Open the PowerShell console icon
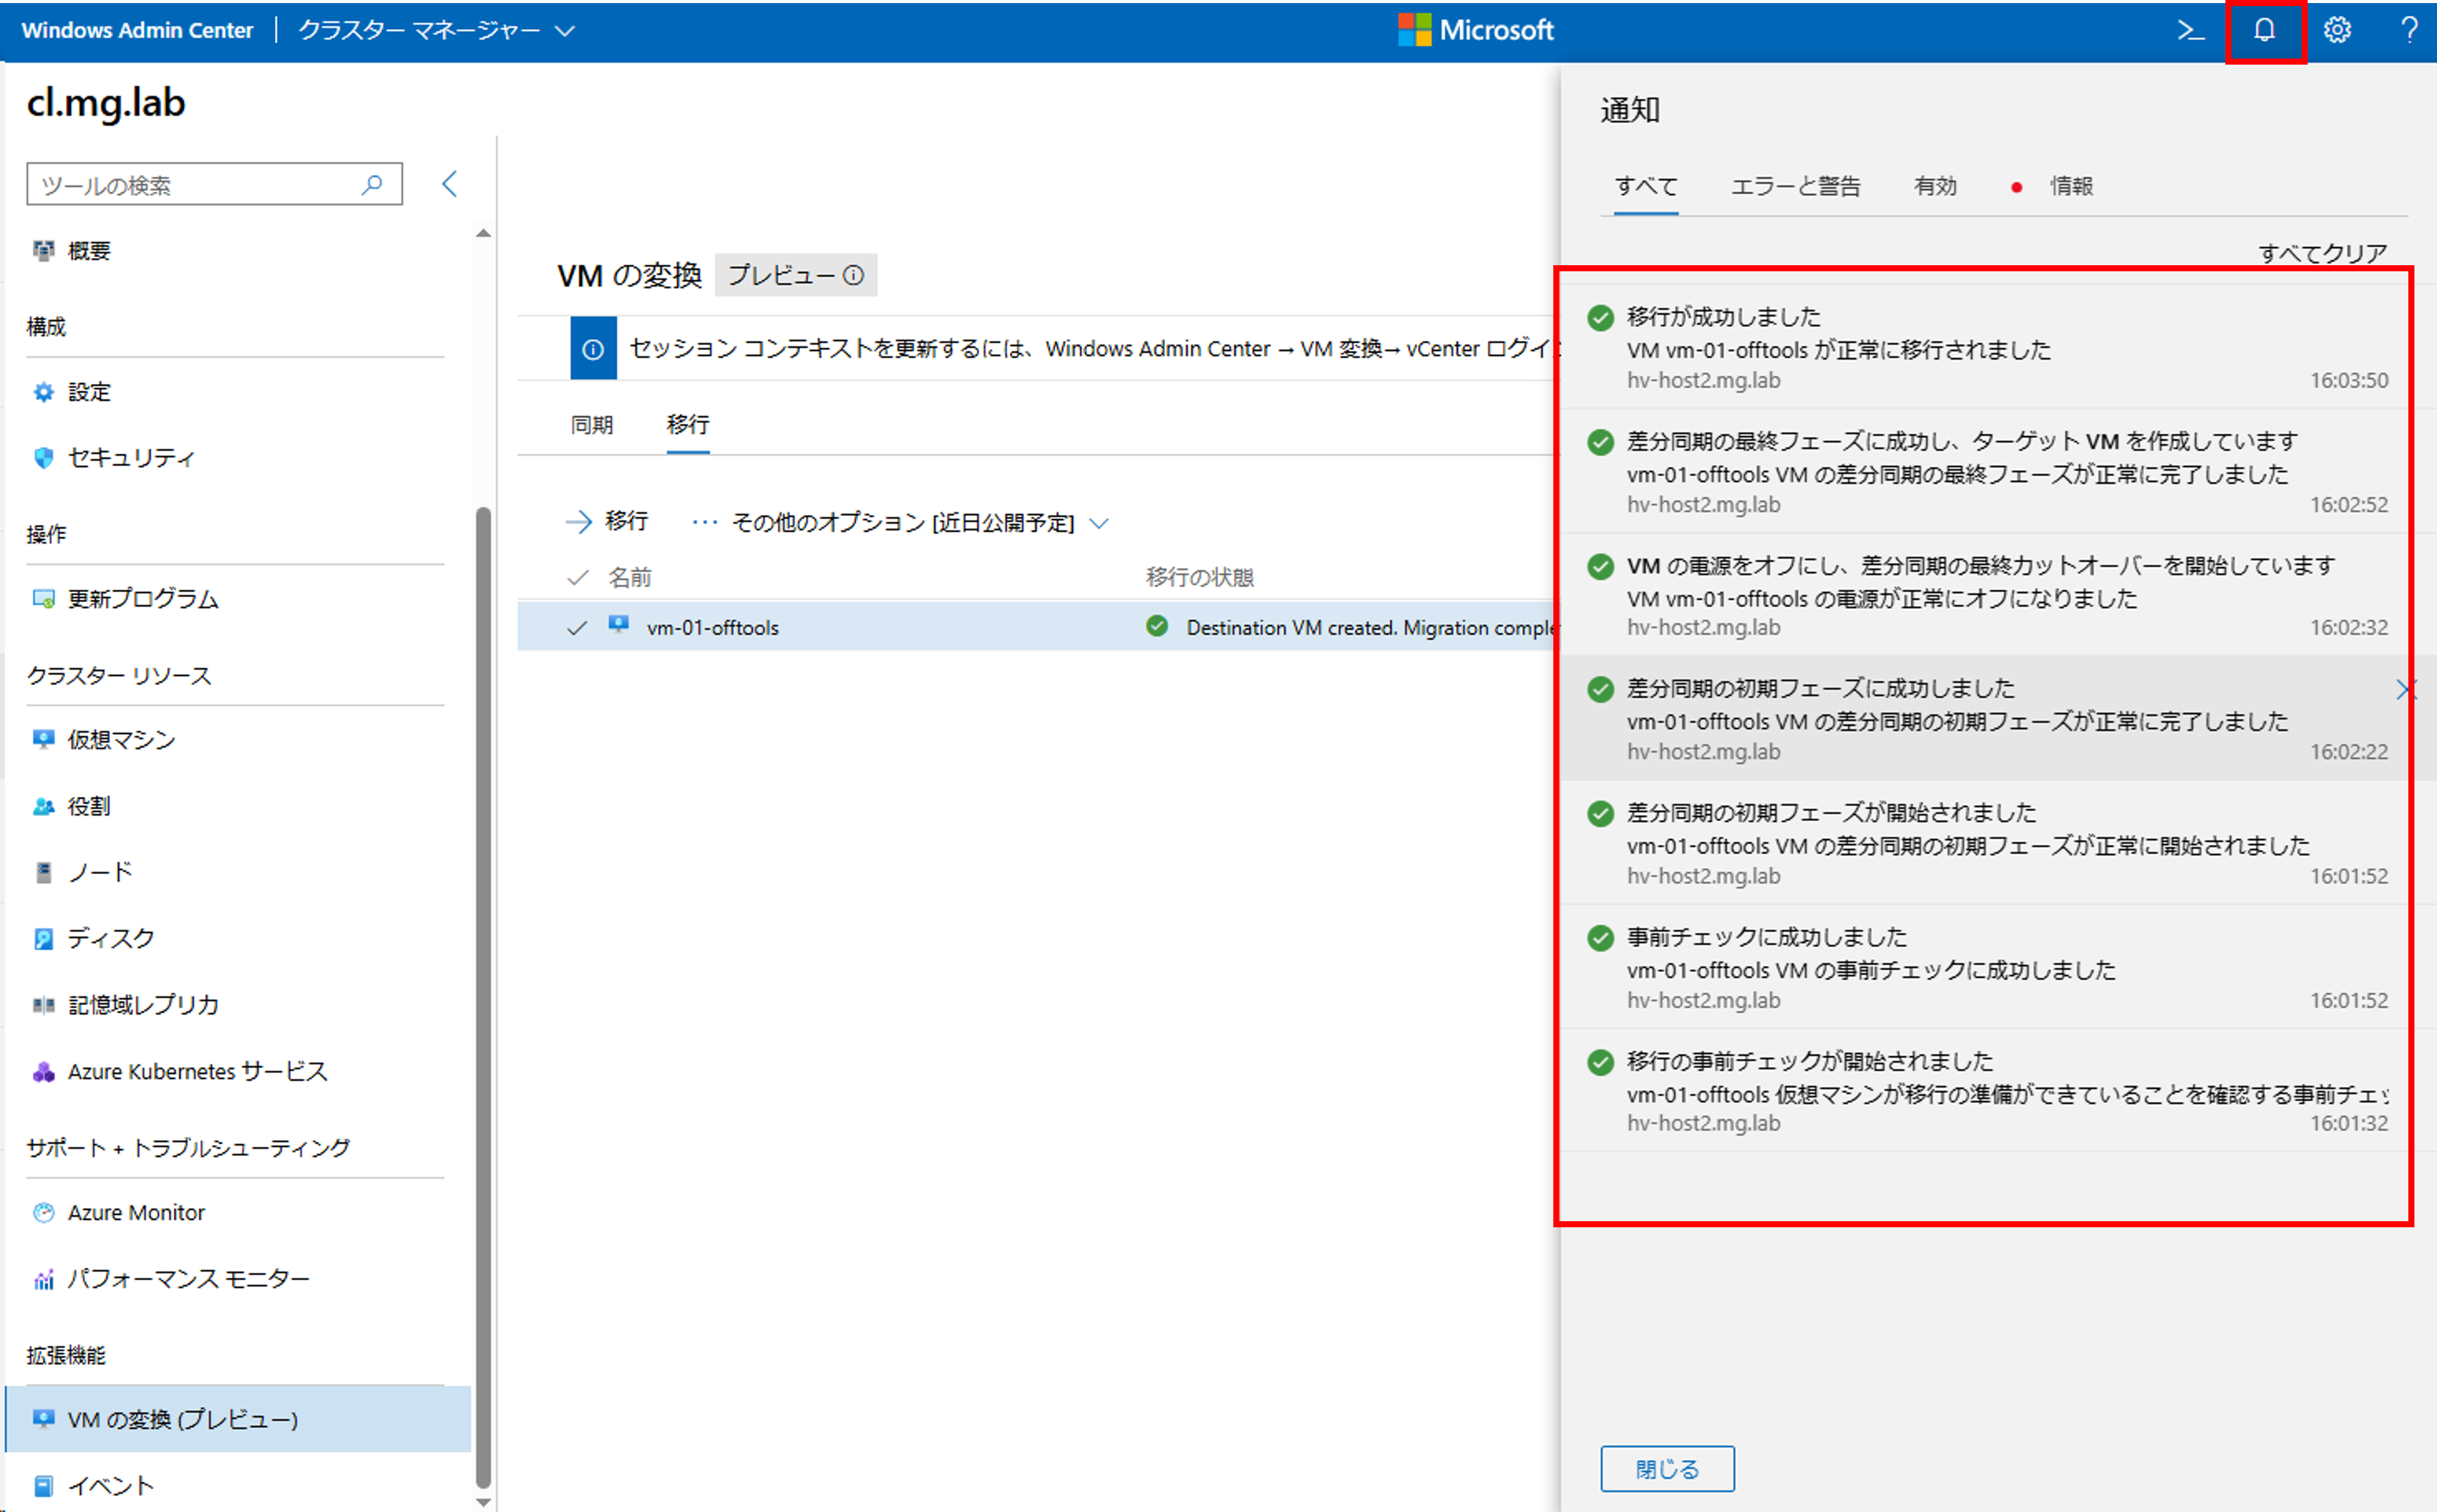The height and width of the screenshot is (1512, 2437). [x=2190, y=30]
